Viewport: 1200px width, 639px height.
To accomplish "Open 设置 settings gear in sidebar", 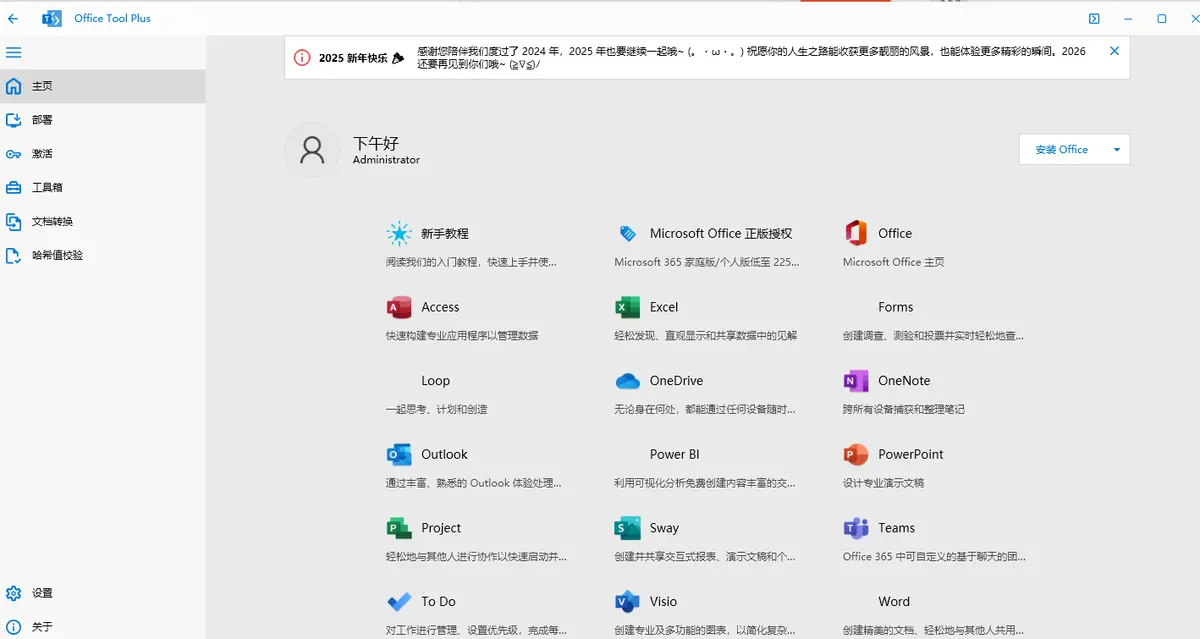I will 103,593.
